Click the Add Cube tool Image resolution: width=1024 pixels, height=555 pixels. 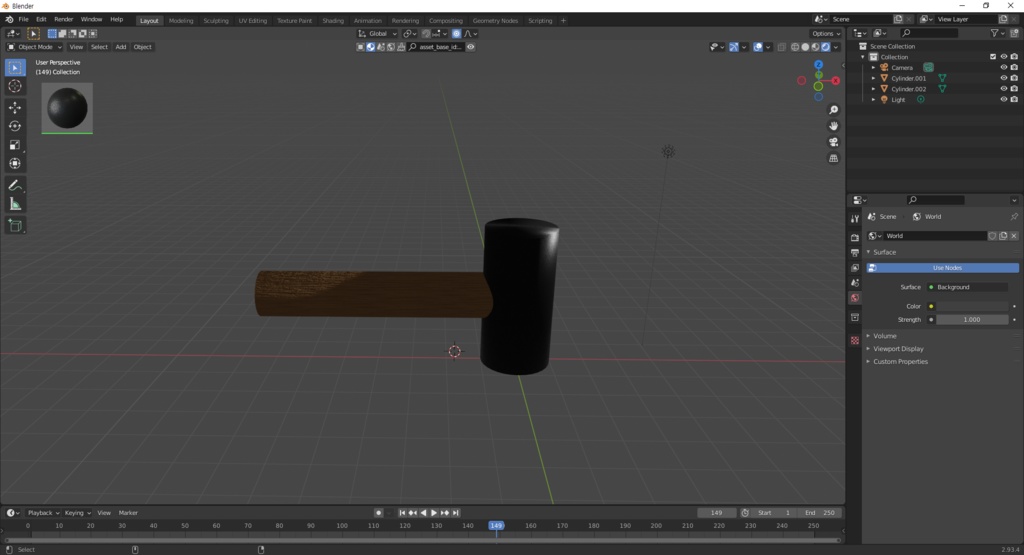point(15,226)
